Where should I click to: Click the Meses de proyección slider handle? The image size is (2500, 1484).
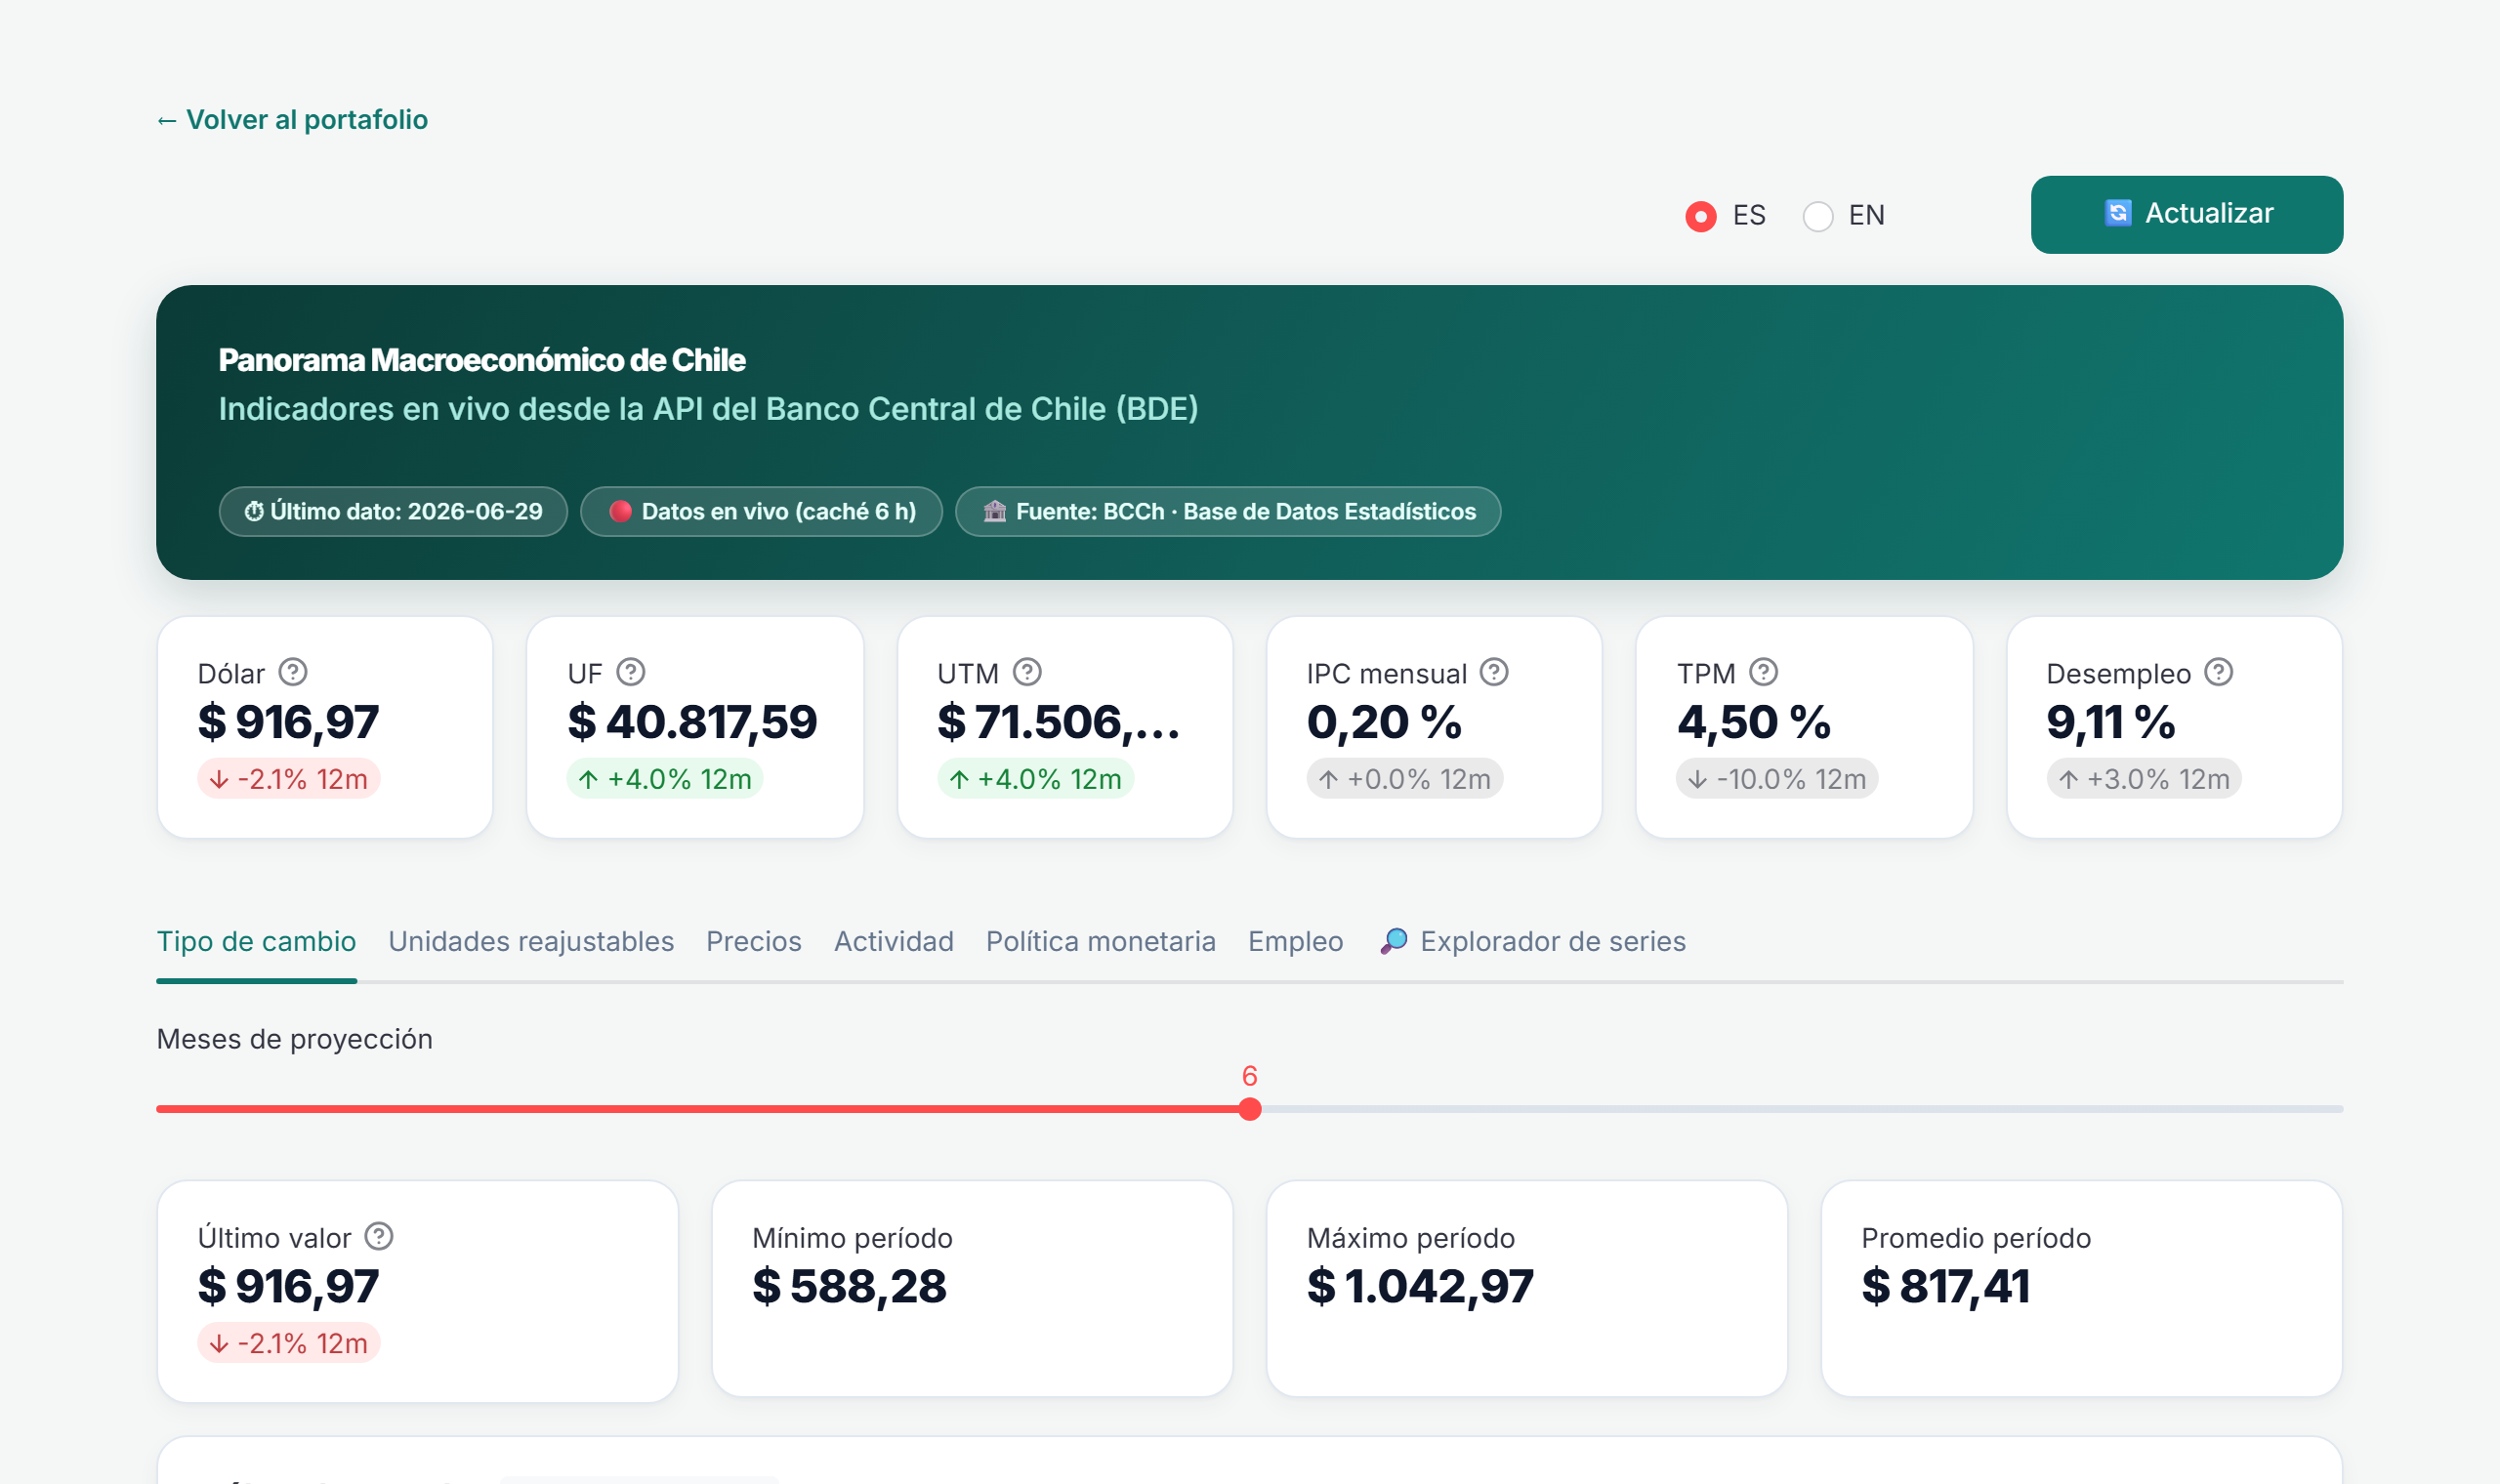click(1250, 1109)
